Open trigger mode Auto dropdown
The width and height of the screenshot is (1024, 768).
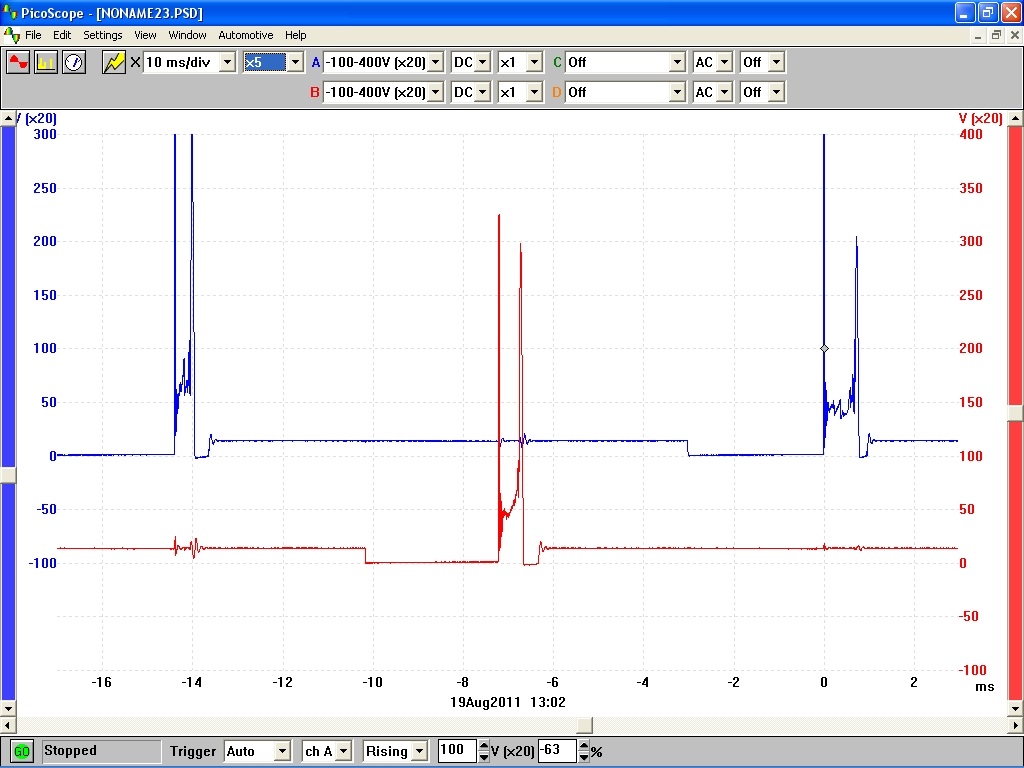tap(281, 751)
